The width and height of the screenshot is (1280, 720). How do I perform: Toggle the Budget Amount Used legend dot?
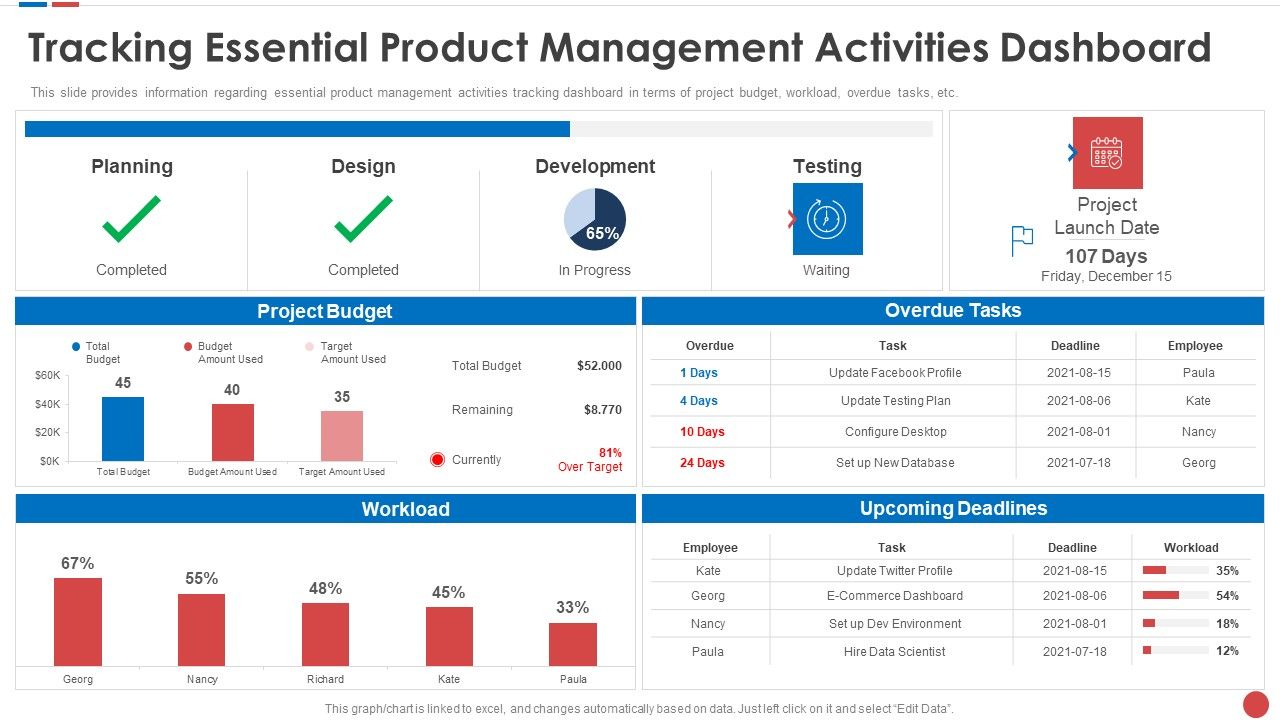pos(188,345)
